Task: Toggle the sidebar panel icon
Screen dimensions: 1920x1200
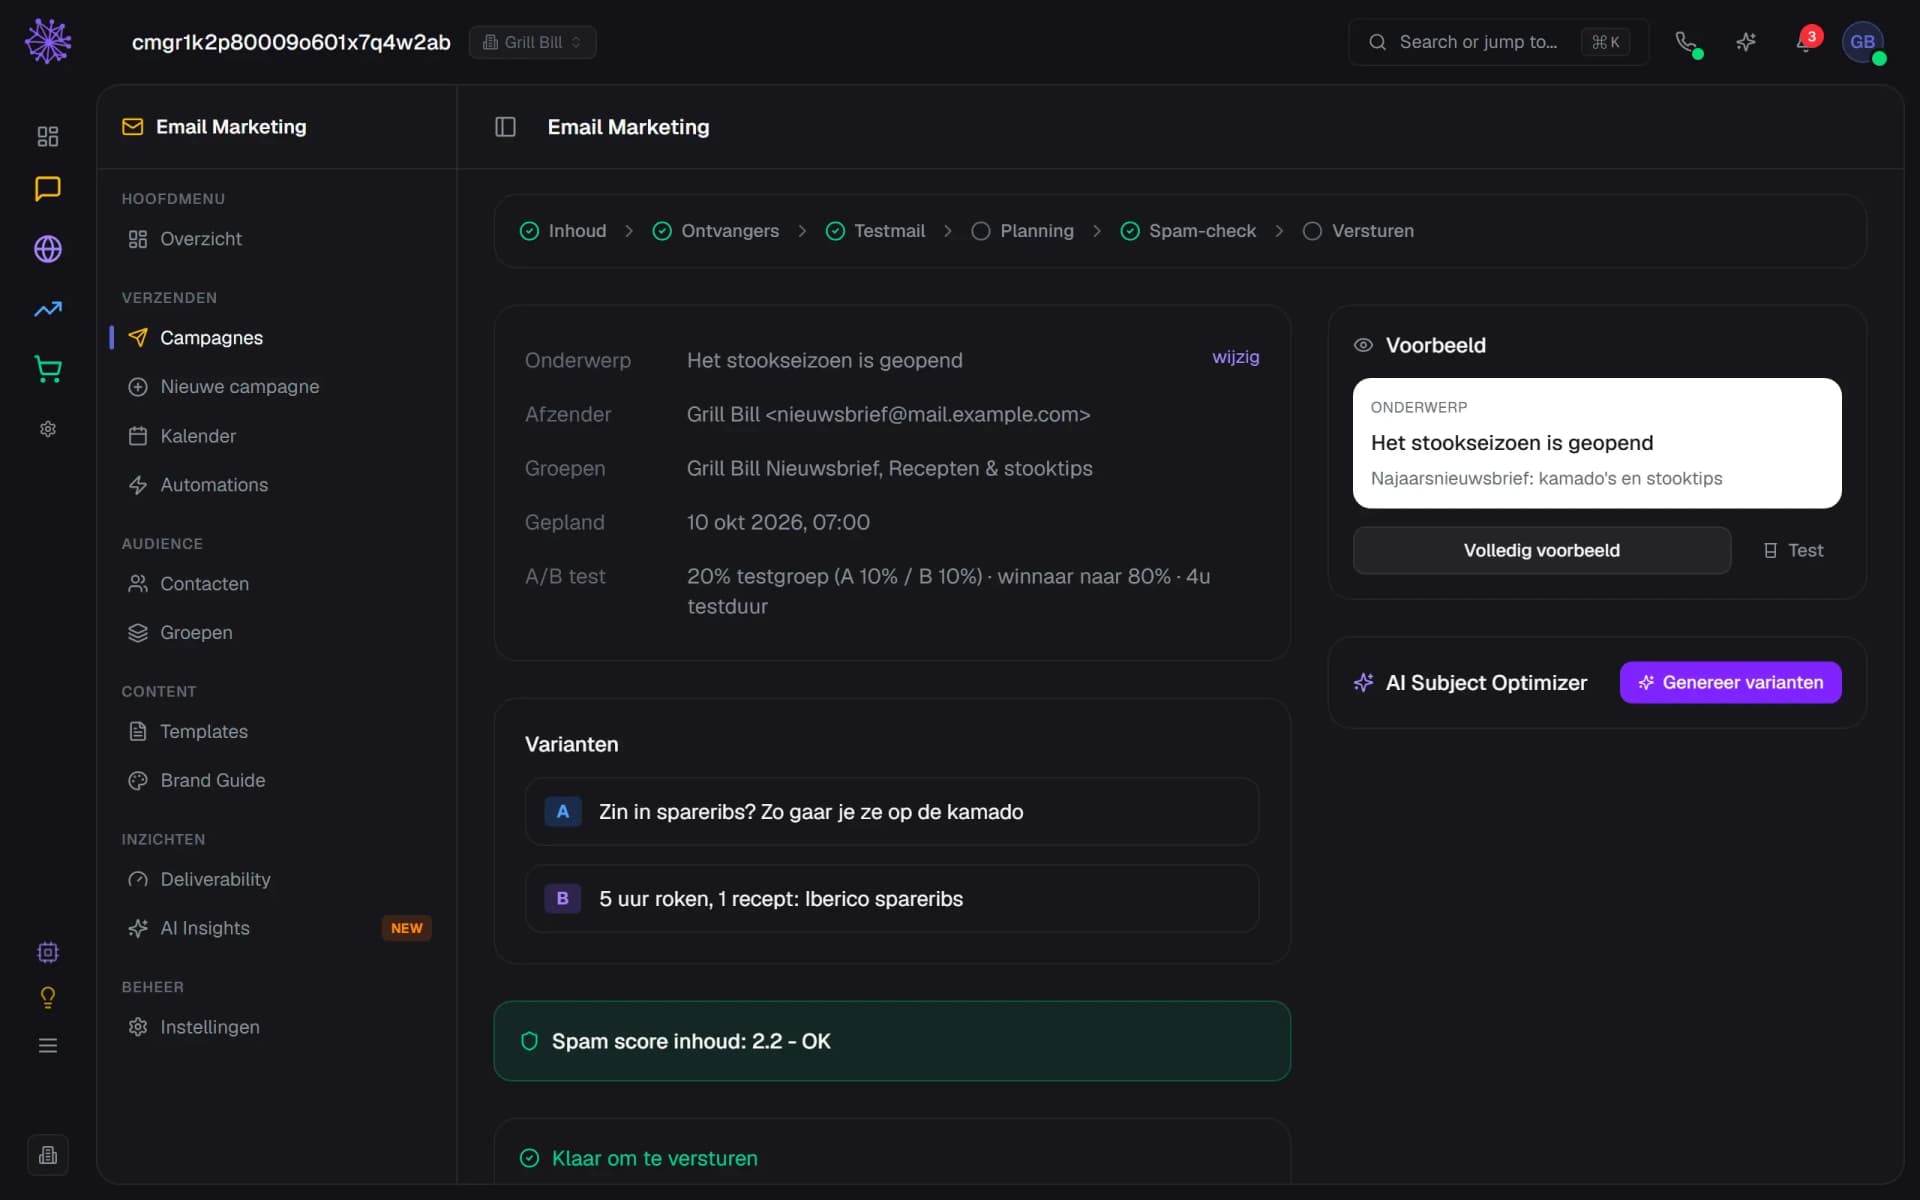Action: 505,127
